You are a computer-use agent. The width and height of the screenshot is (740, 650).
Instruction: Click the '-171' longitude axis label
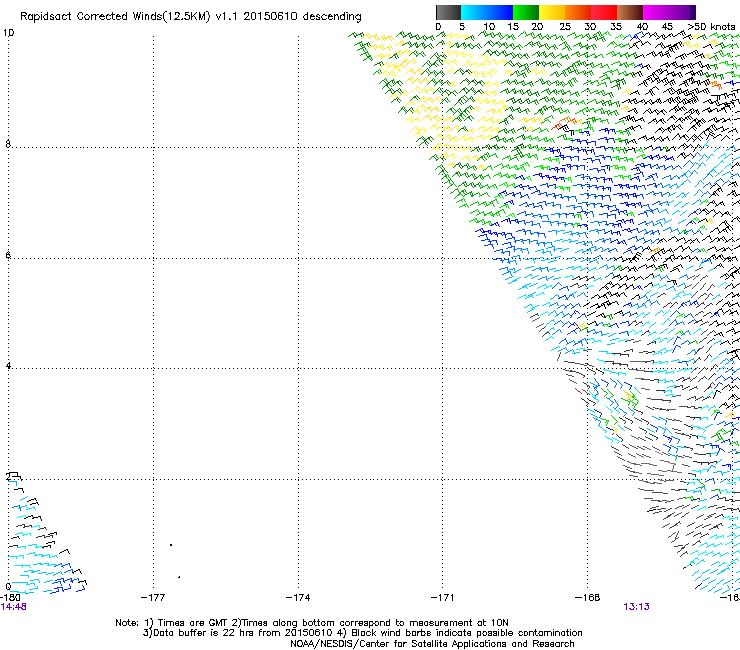coord(443,598)
